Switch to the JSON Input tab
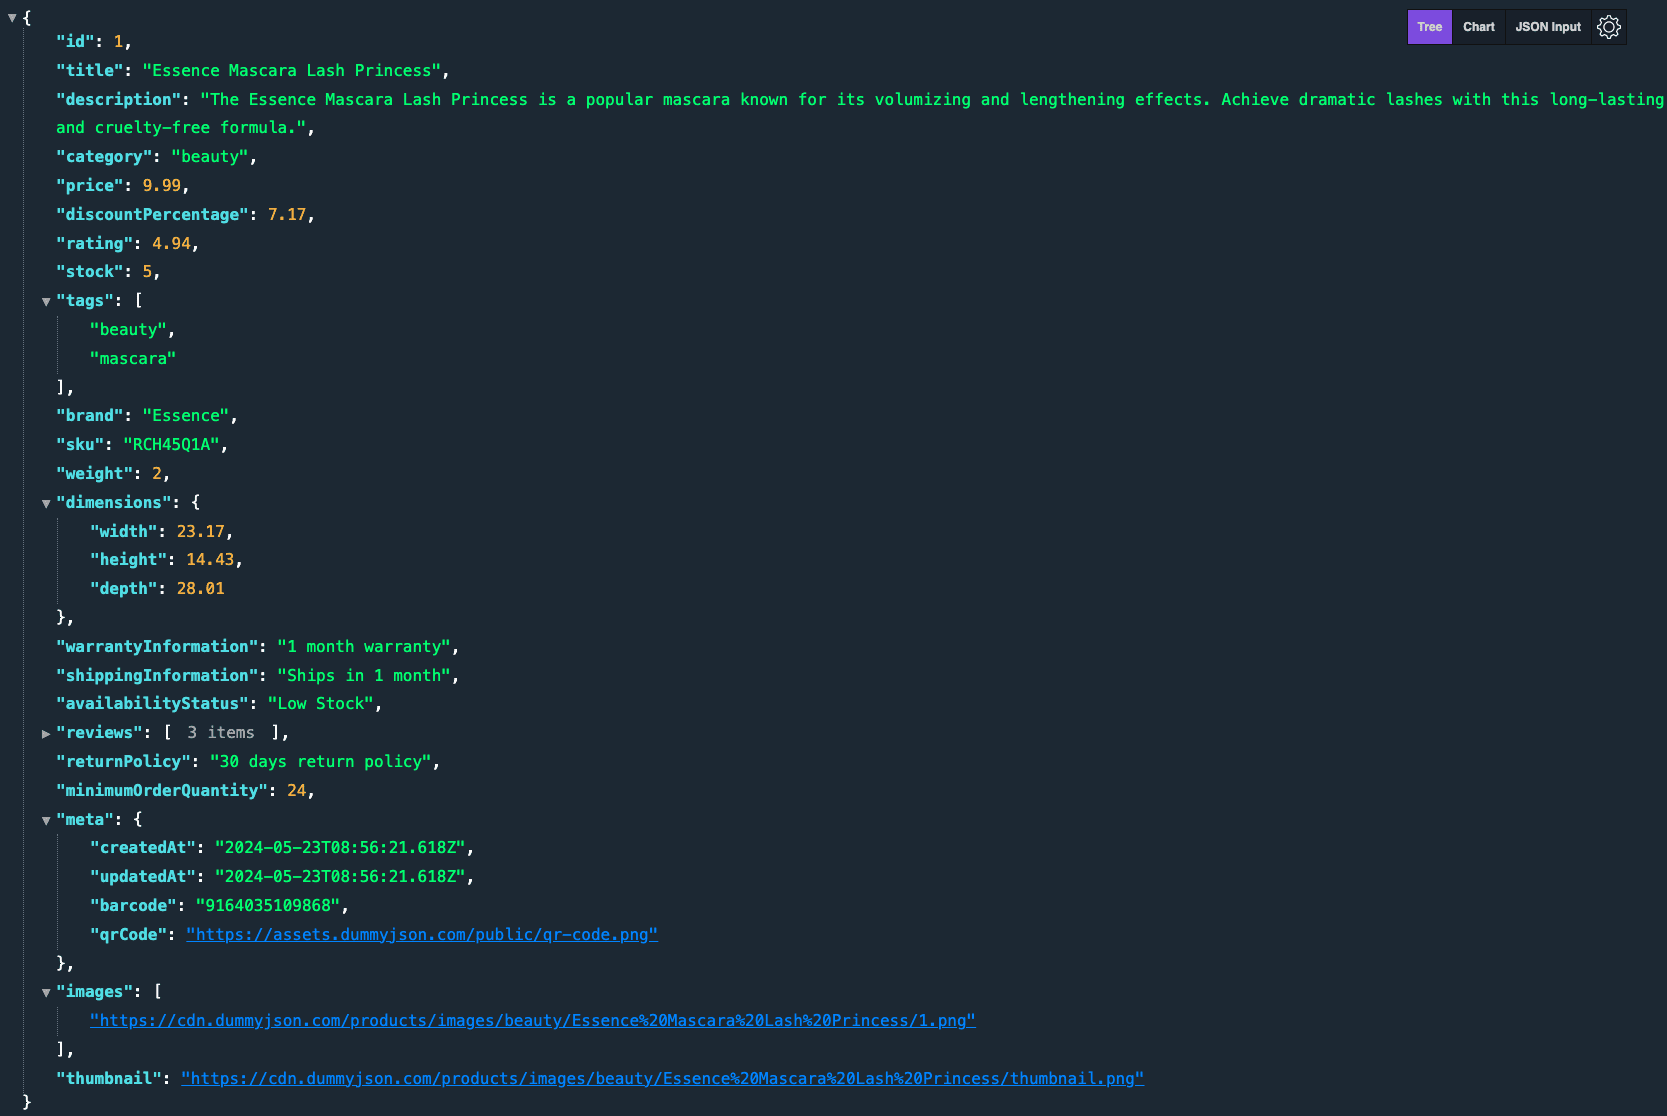 pyautogui.click(x=1548, y=27)
